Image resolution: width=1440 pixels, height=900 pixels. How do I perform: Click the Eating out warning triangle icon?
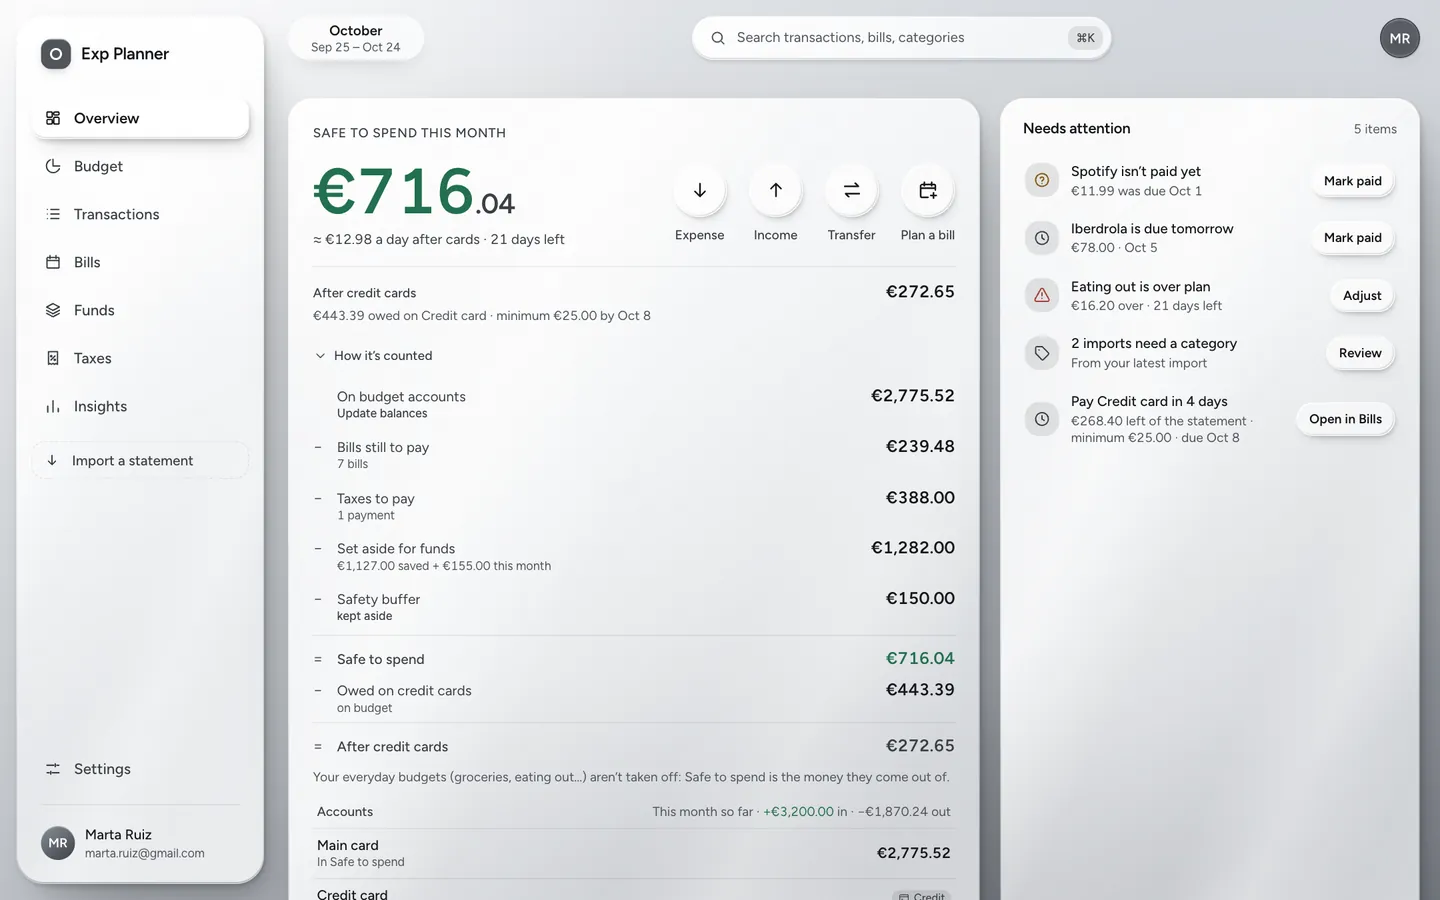(x=1042, y=296)
